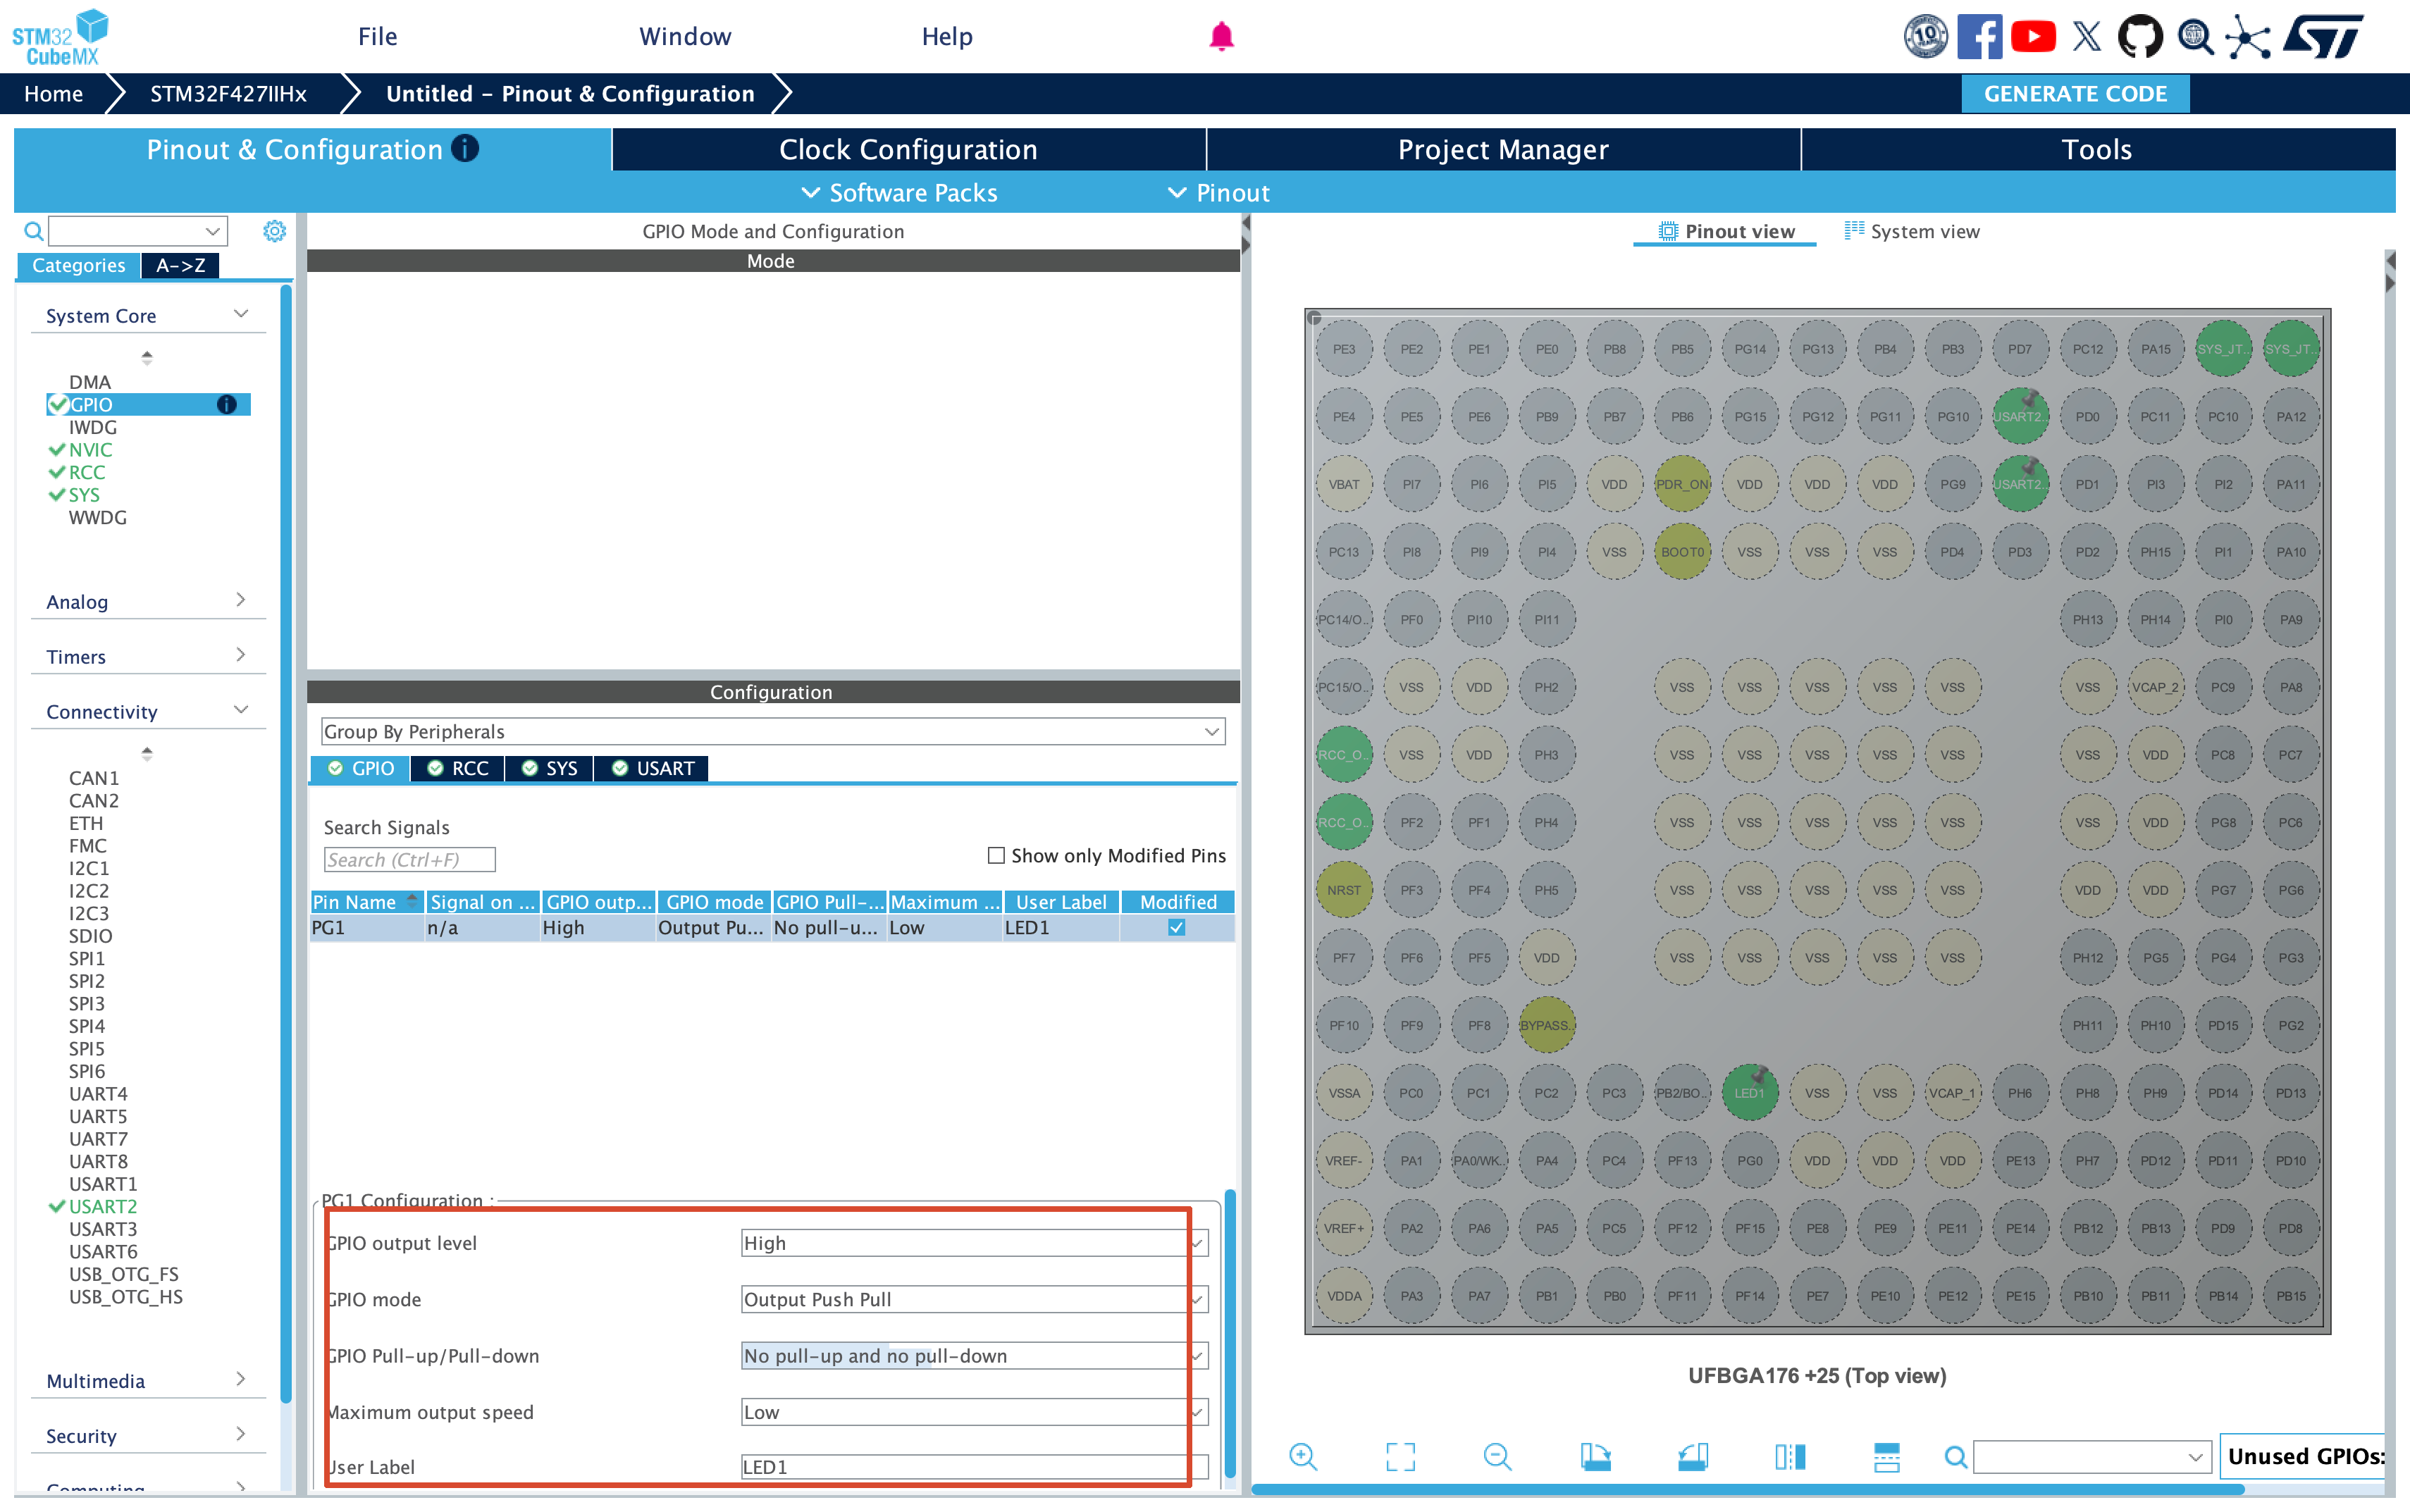
Task: Open the File menu
Action: [378, 37]
